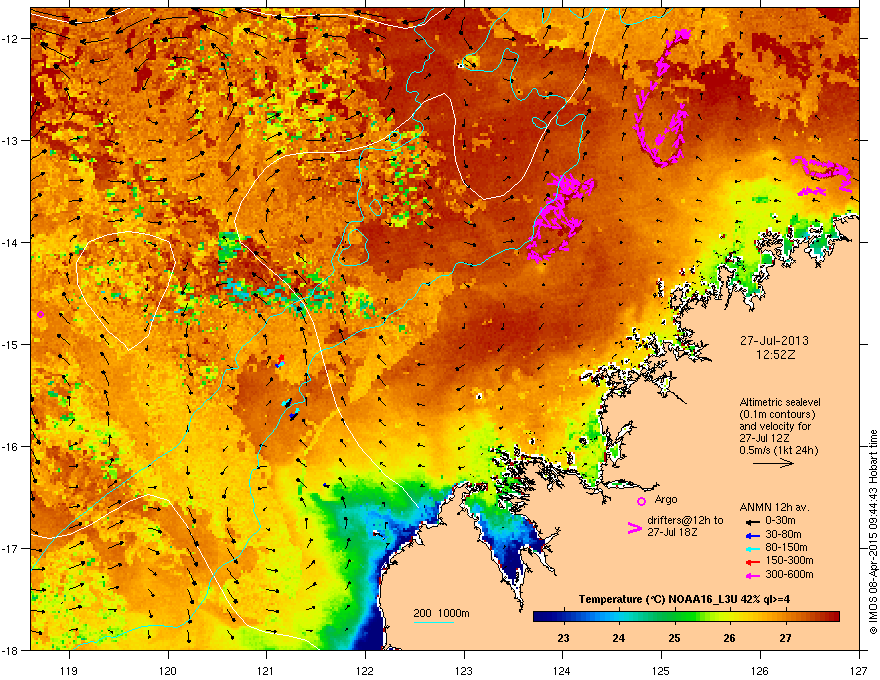Click the latitude '-12' axis label
Image resolution: width=880 pixels, height=680 pixels.
click(x=11, y=39)
